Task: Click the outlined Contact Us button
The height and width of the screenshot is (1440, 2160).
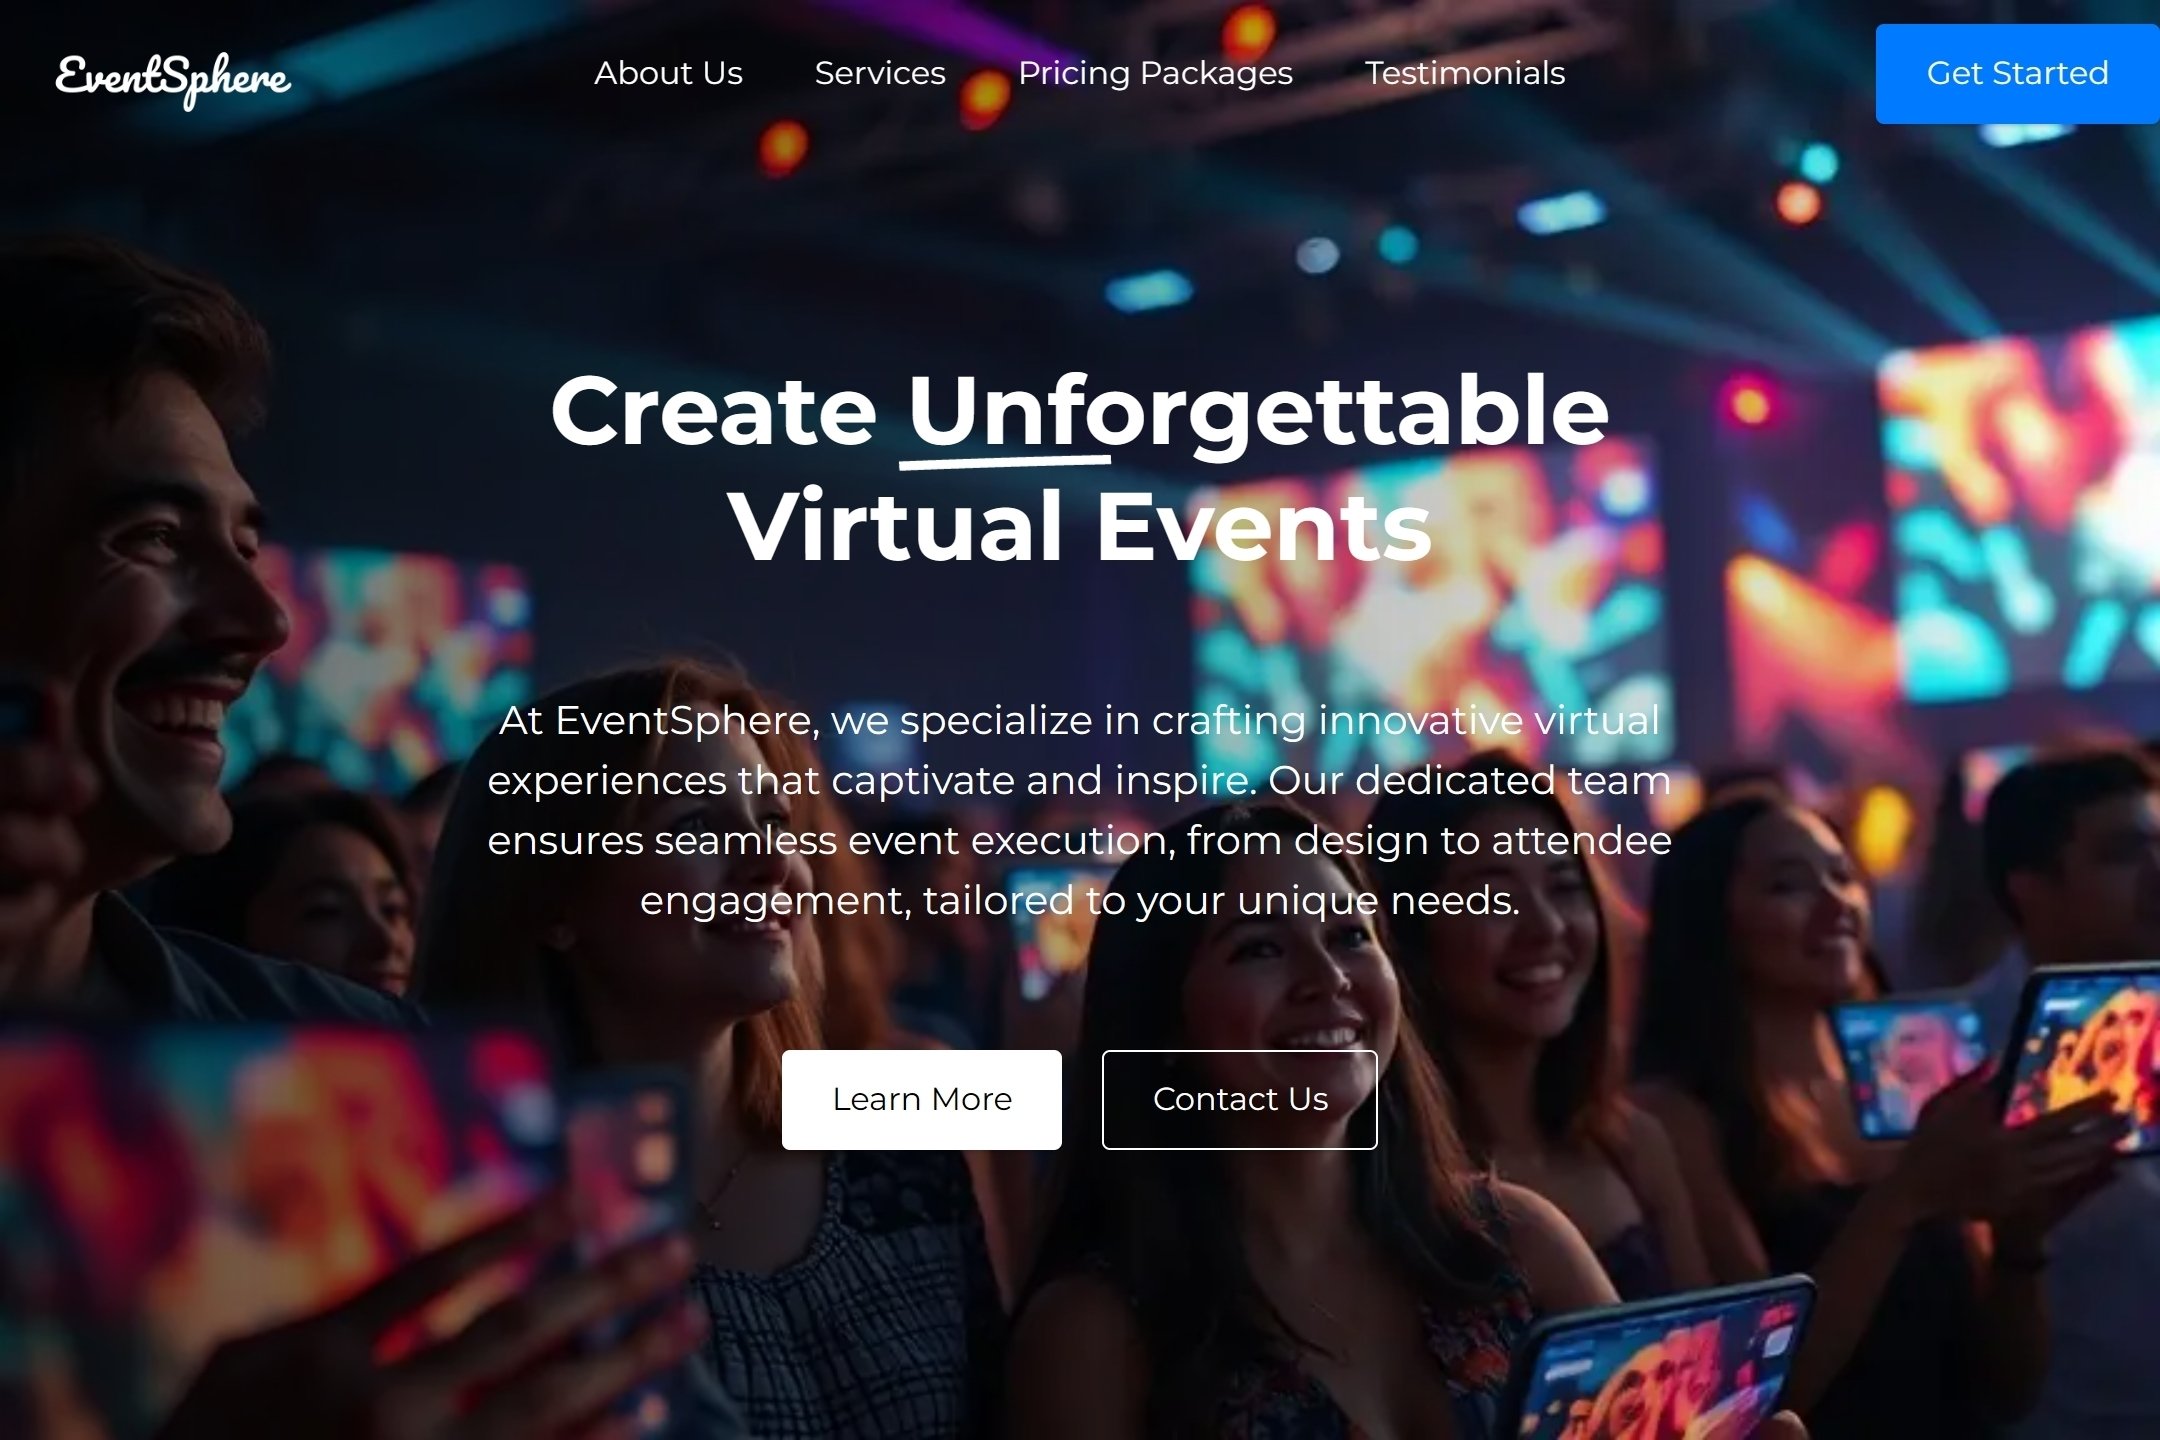Action: [x=1240, y=1099]
